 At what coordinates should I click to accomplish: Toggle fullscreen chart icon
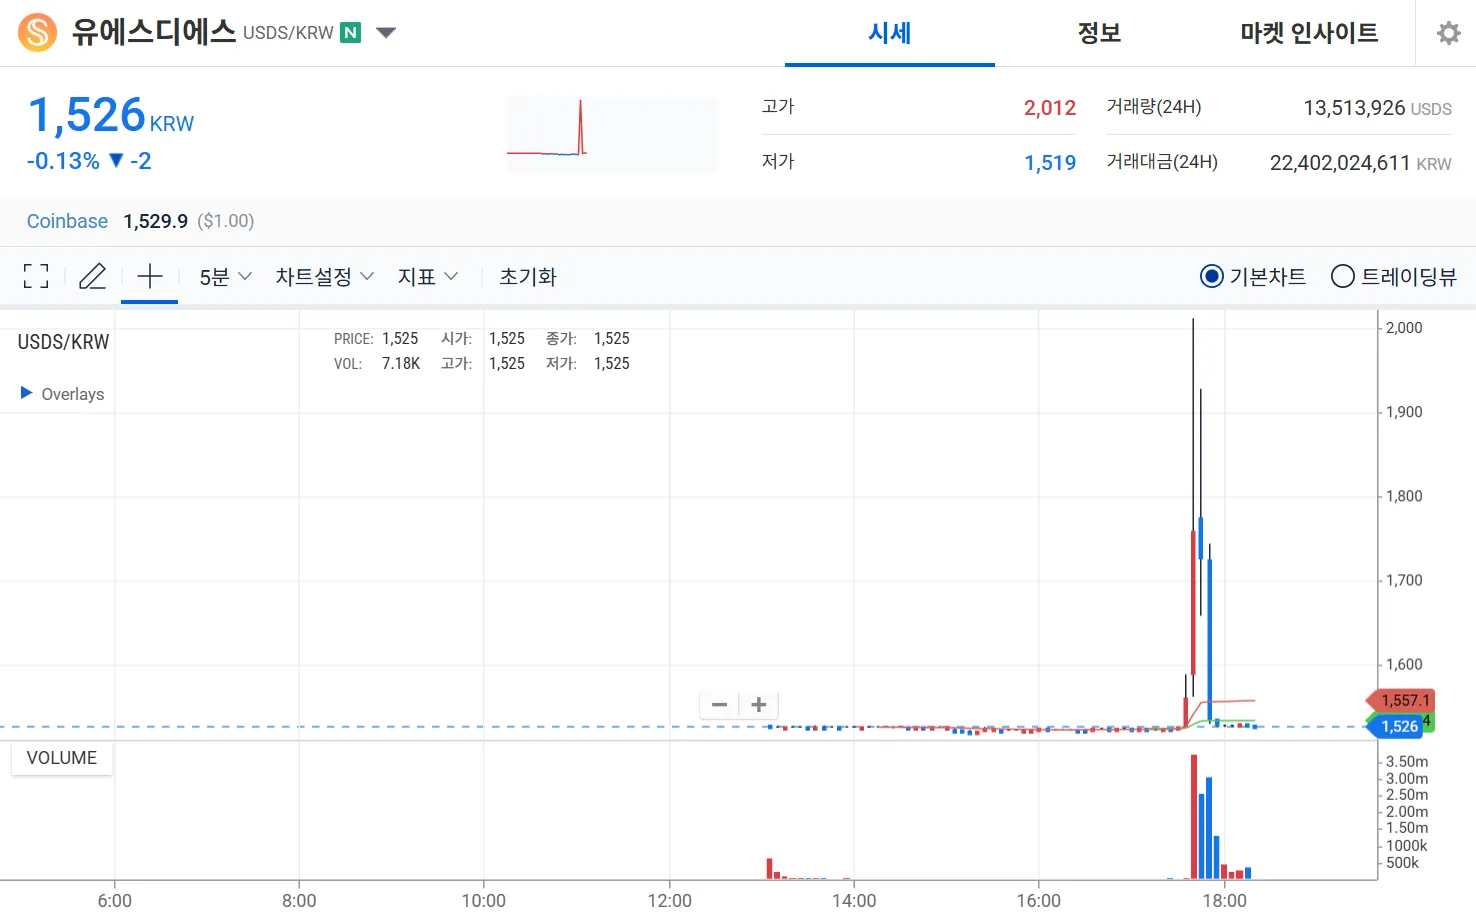[x=36, y=277]
